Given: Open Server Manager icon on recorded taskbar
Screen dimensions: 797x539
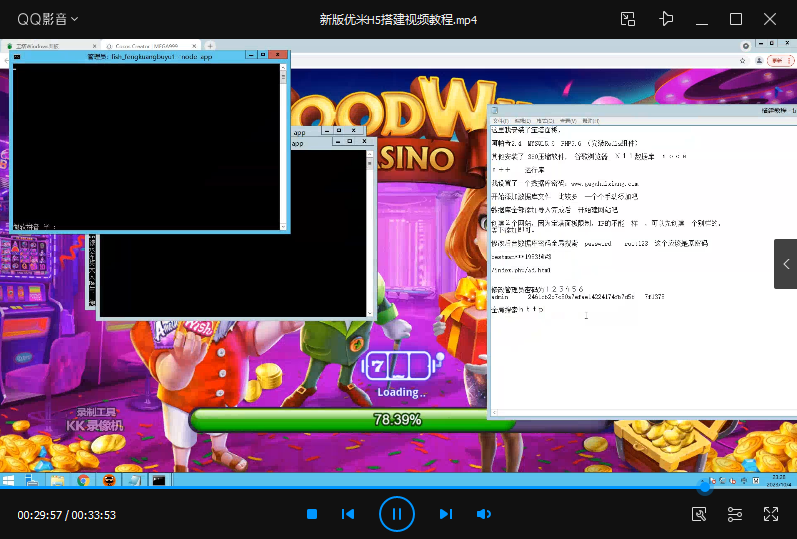Looking at the screenshot, I should tap(32, 480).
